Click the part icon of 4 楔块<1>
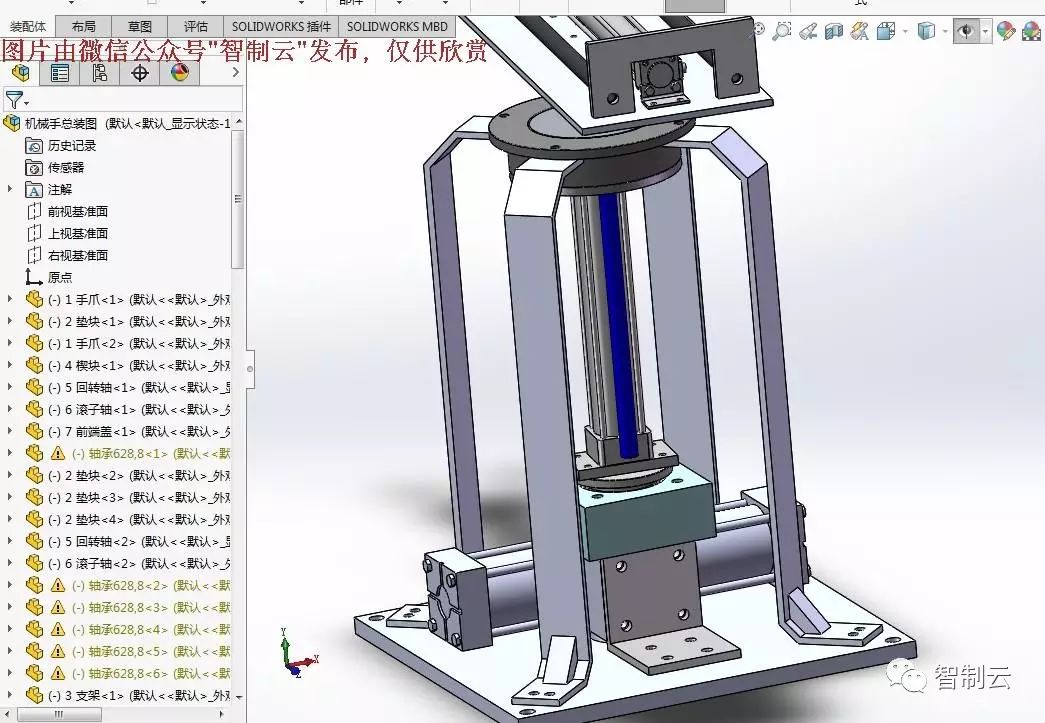 pyautogui.click(x=34, y=366)
